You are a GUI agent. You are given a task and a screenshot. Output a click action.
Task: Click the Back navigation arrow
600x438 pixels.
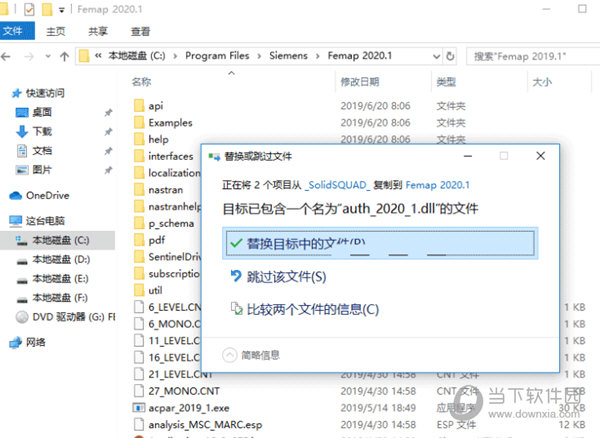click(6, 57)
